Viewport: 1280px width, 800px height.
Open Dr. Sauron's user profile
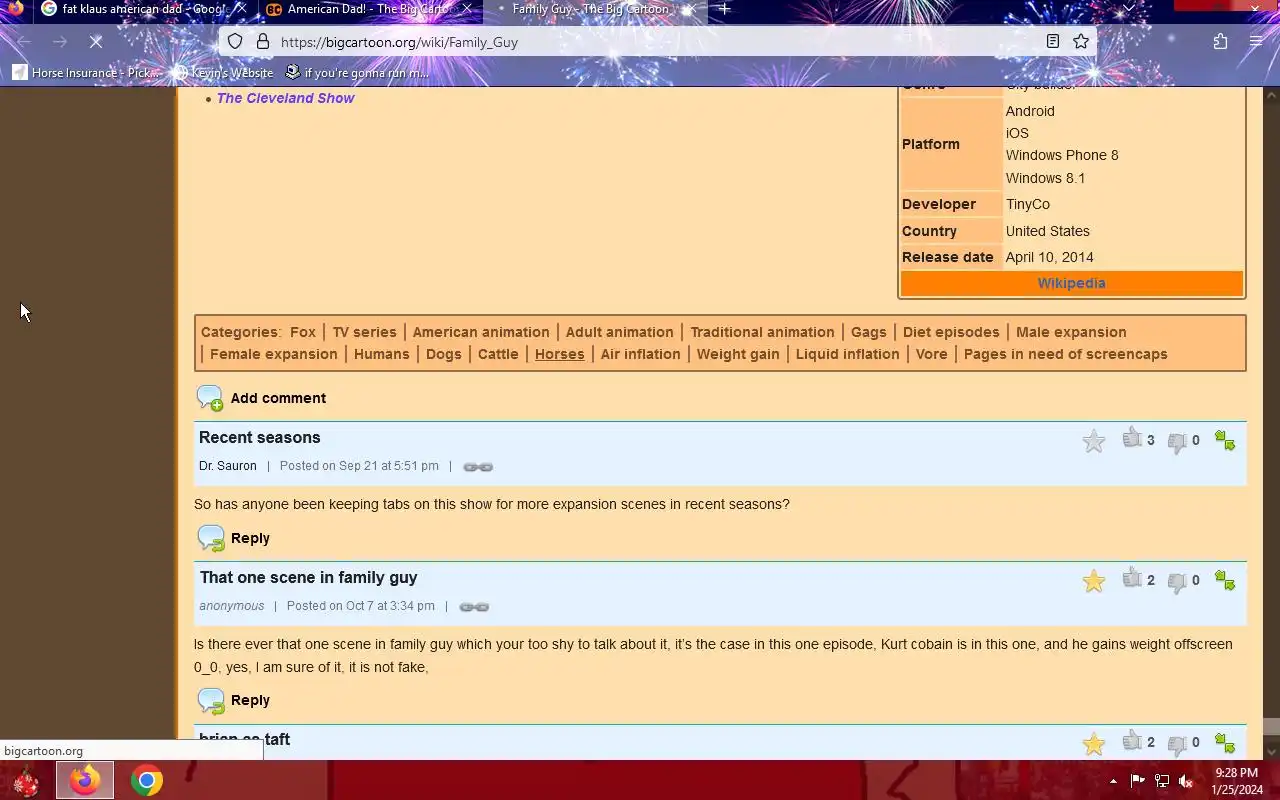click(228, 466)
